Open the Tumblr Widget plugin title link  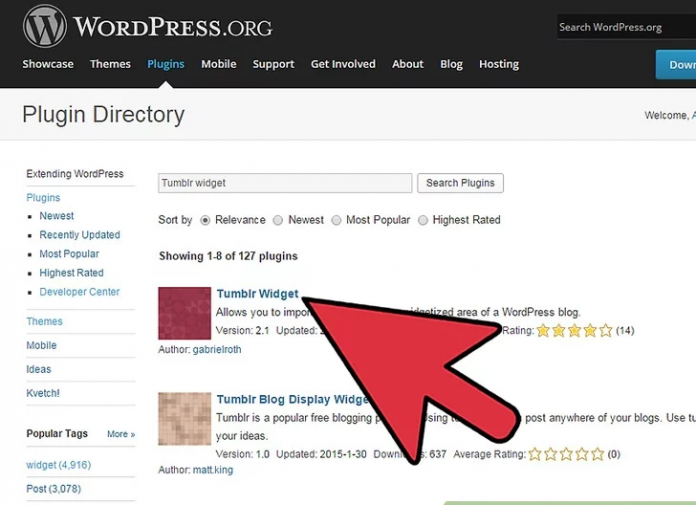pyautogui.click(x=257, y=294)
